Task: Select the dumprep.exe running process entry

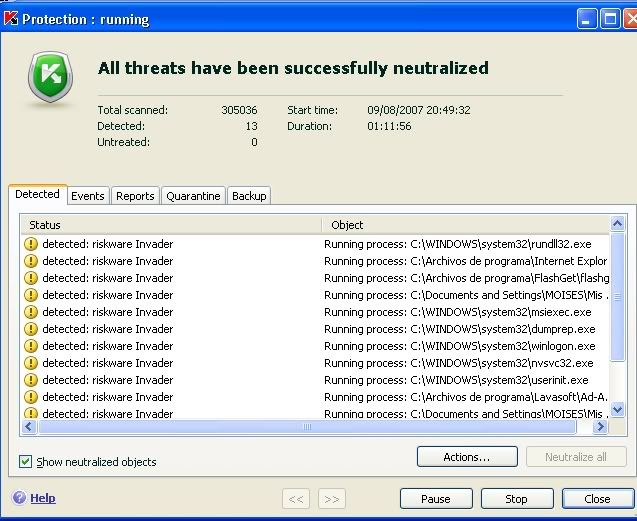Action: (x=315, y=329)
